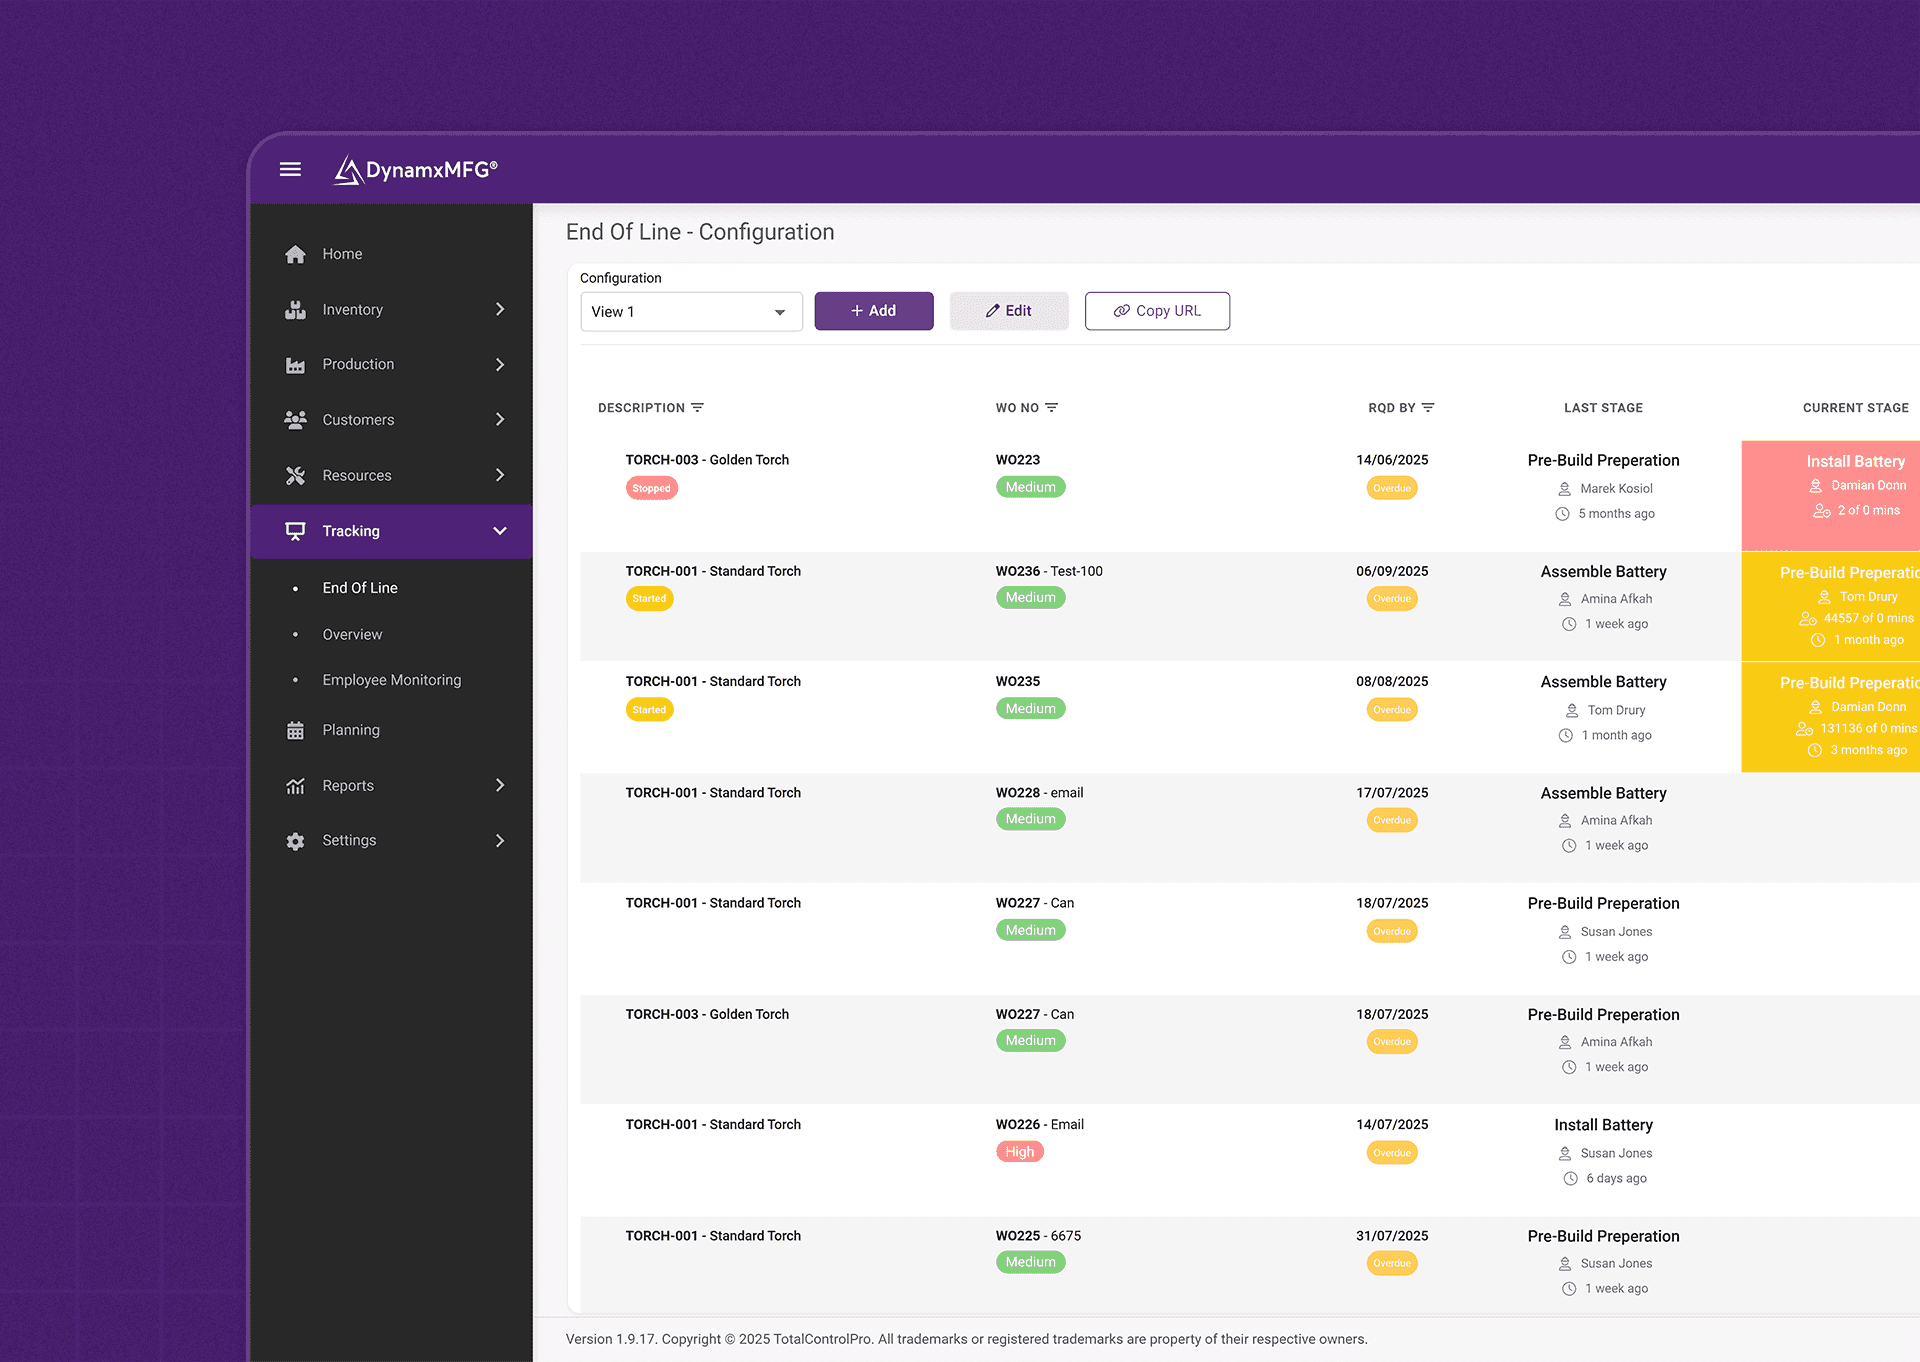Click the Planning calendar icon
The width and height of the screenshot is (1920, 1362).
pos(295,730)
